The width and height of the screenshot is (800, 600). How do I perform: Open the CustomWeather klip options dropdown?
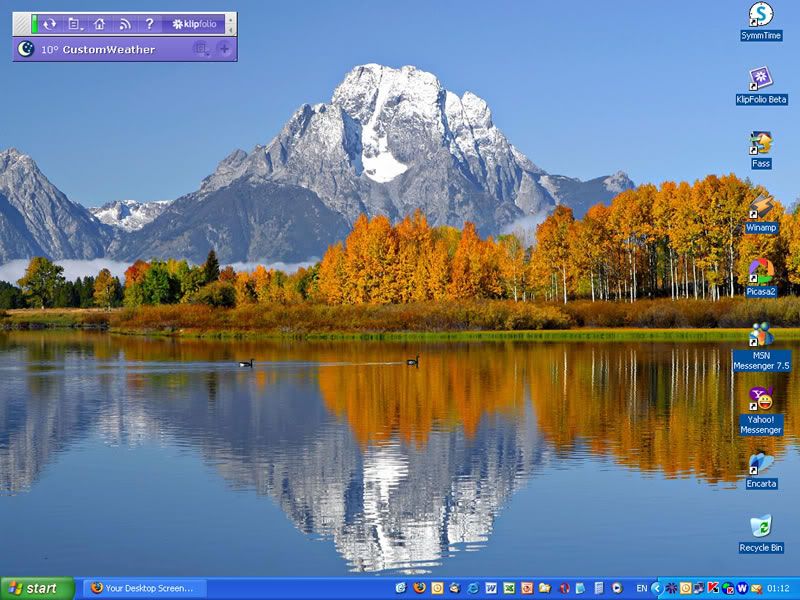click(201, 49)
